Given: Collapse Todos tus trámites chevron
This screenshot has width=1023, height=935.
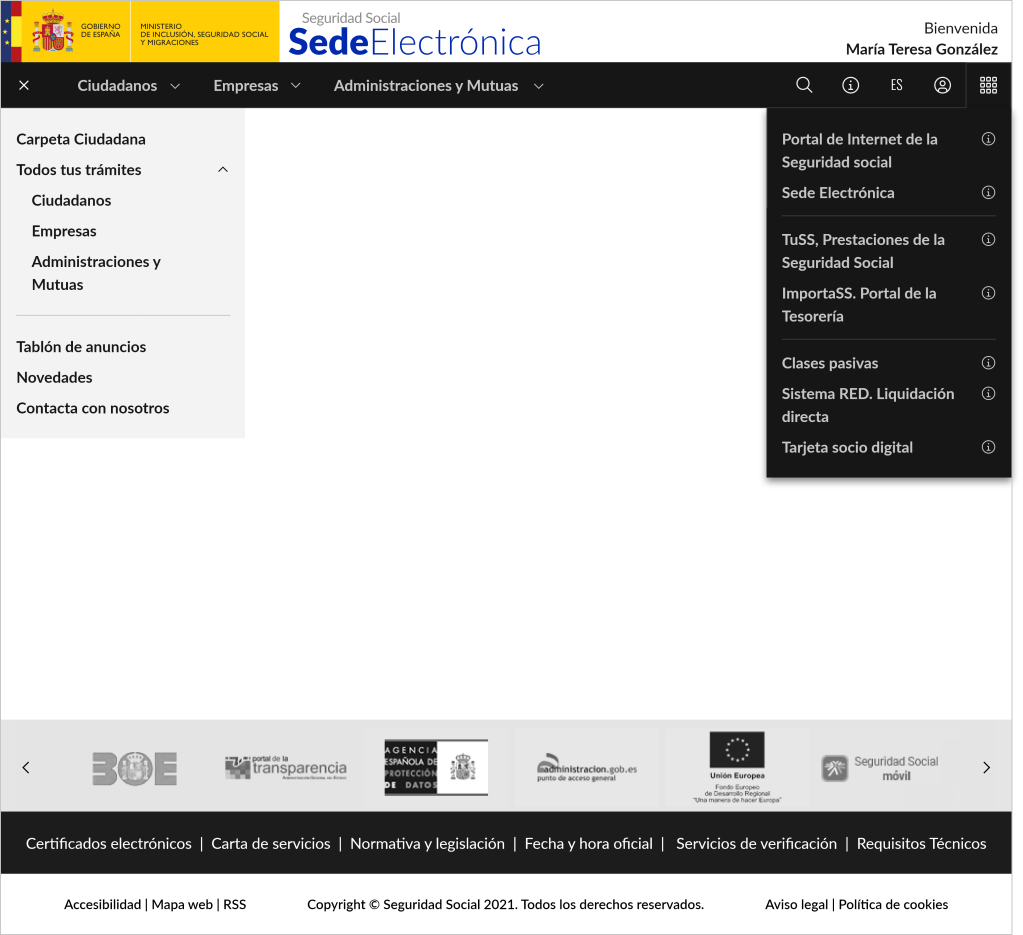Looking at the screenshot, I should (222, 170).
